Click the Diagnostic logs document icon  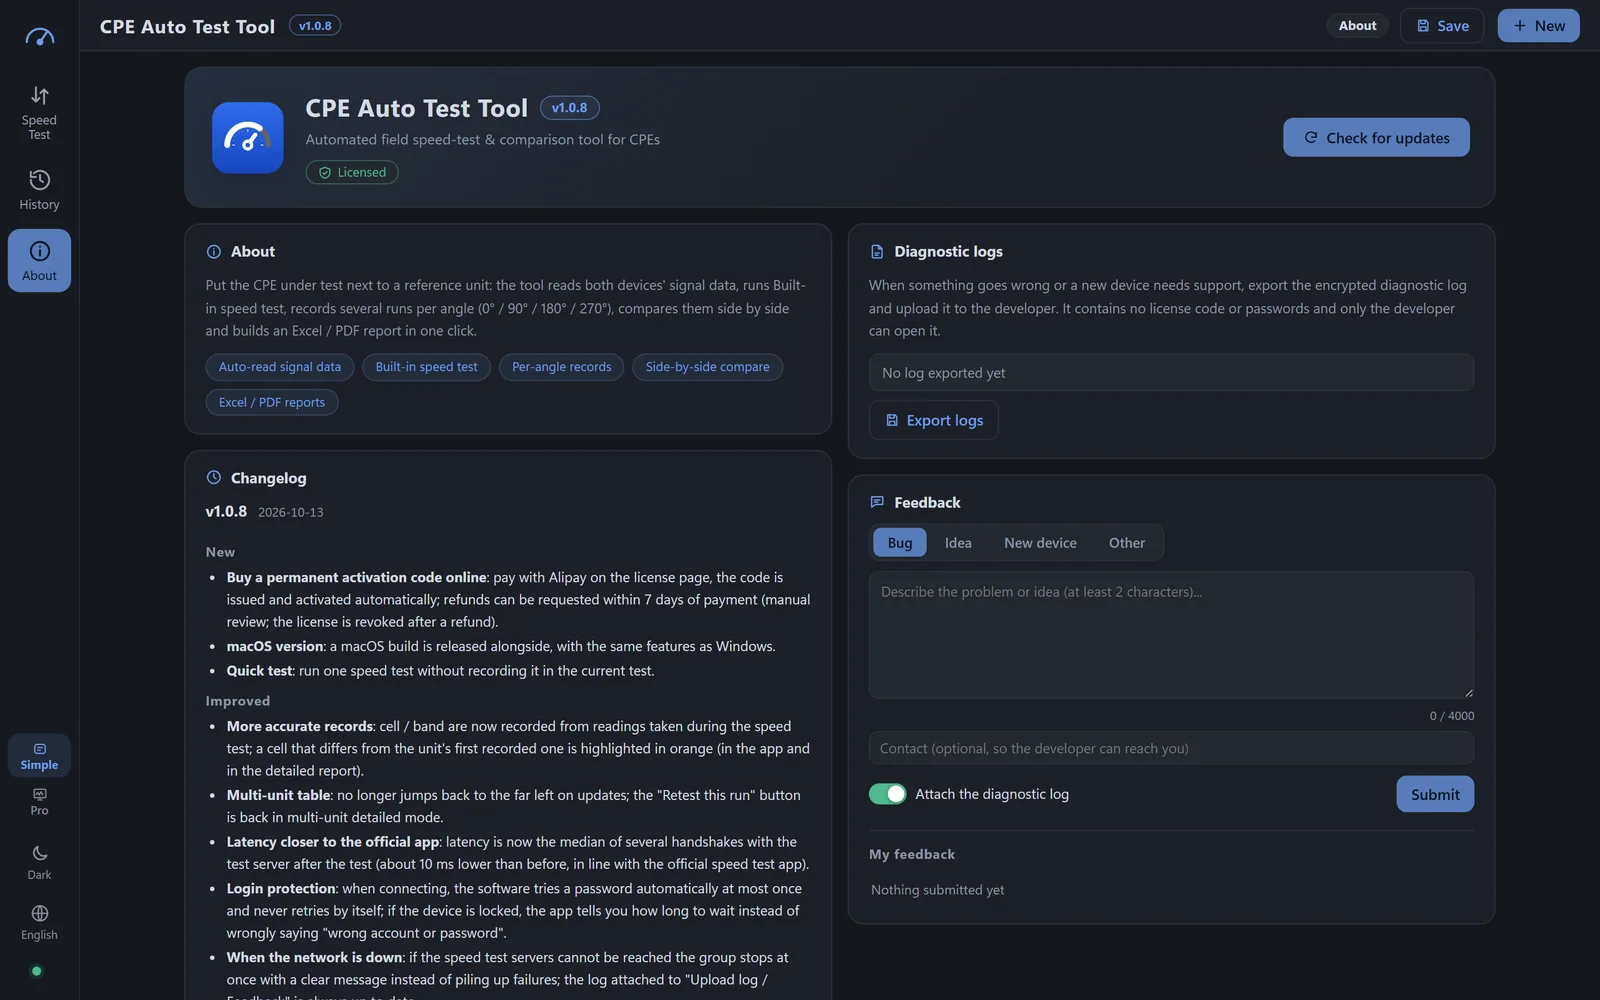pyautogui.click(x=877, y=252)
